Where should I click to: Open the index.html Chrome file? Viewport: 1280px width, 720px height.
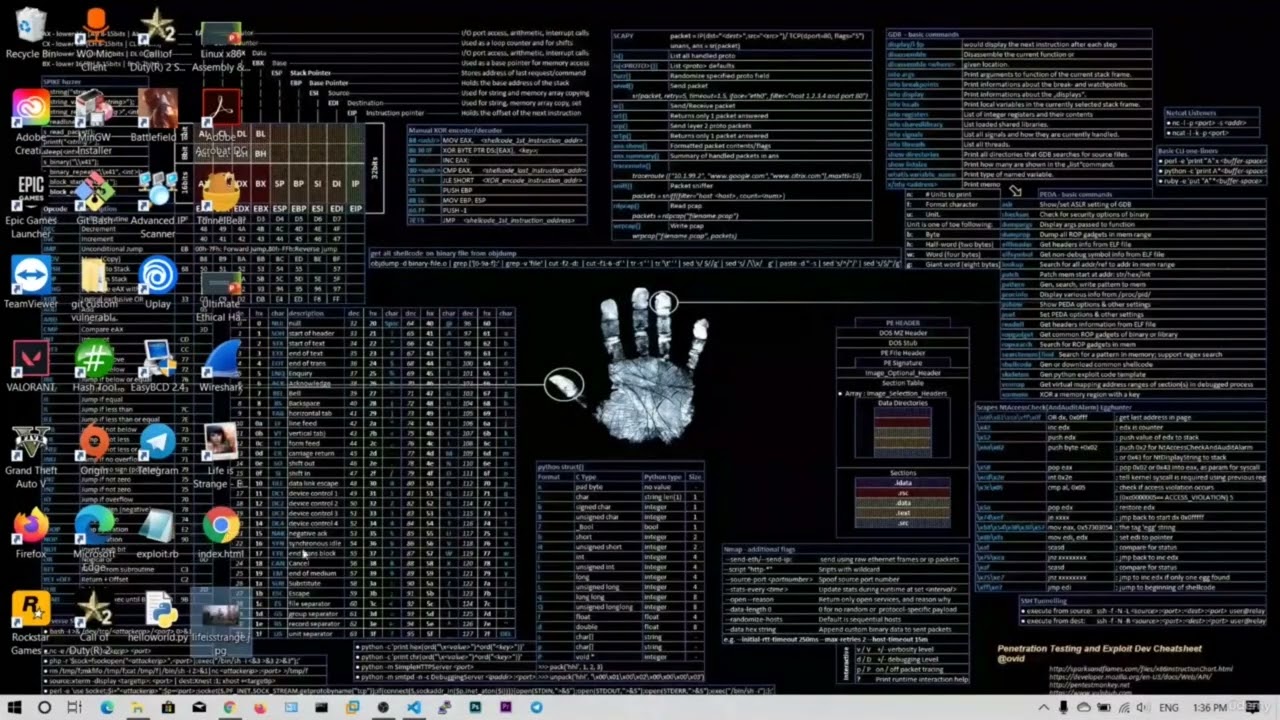tap(220, 528)
